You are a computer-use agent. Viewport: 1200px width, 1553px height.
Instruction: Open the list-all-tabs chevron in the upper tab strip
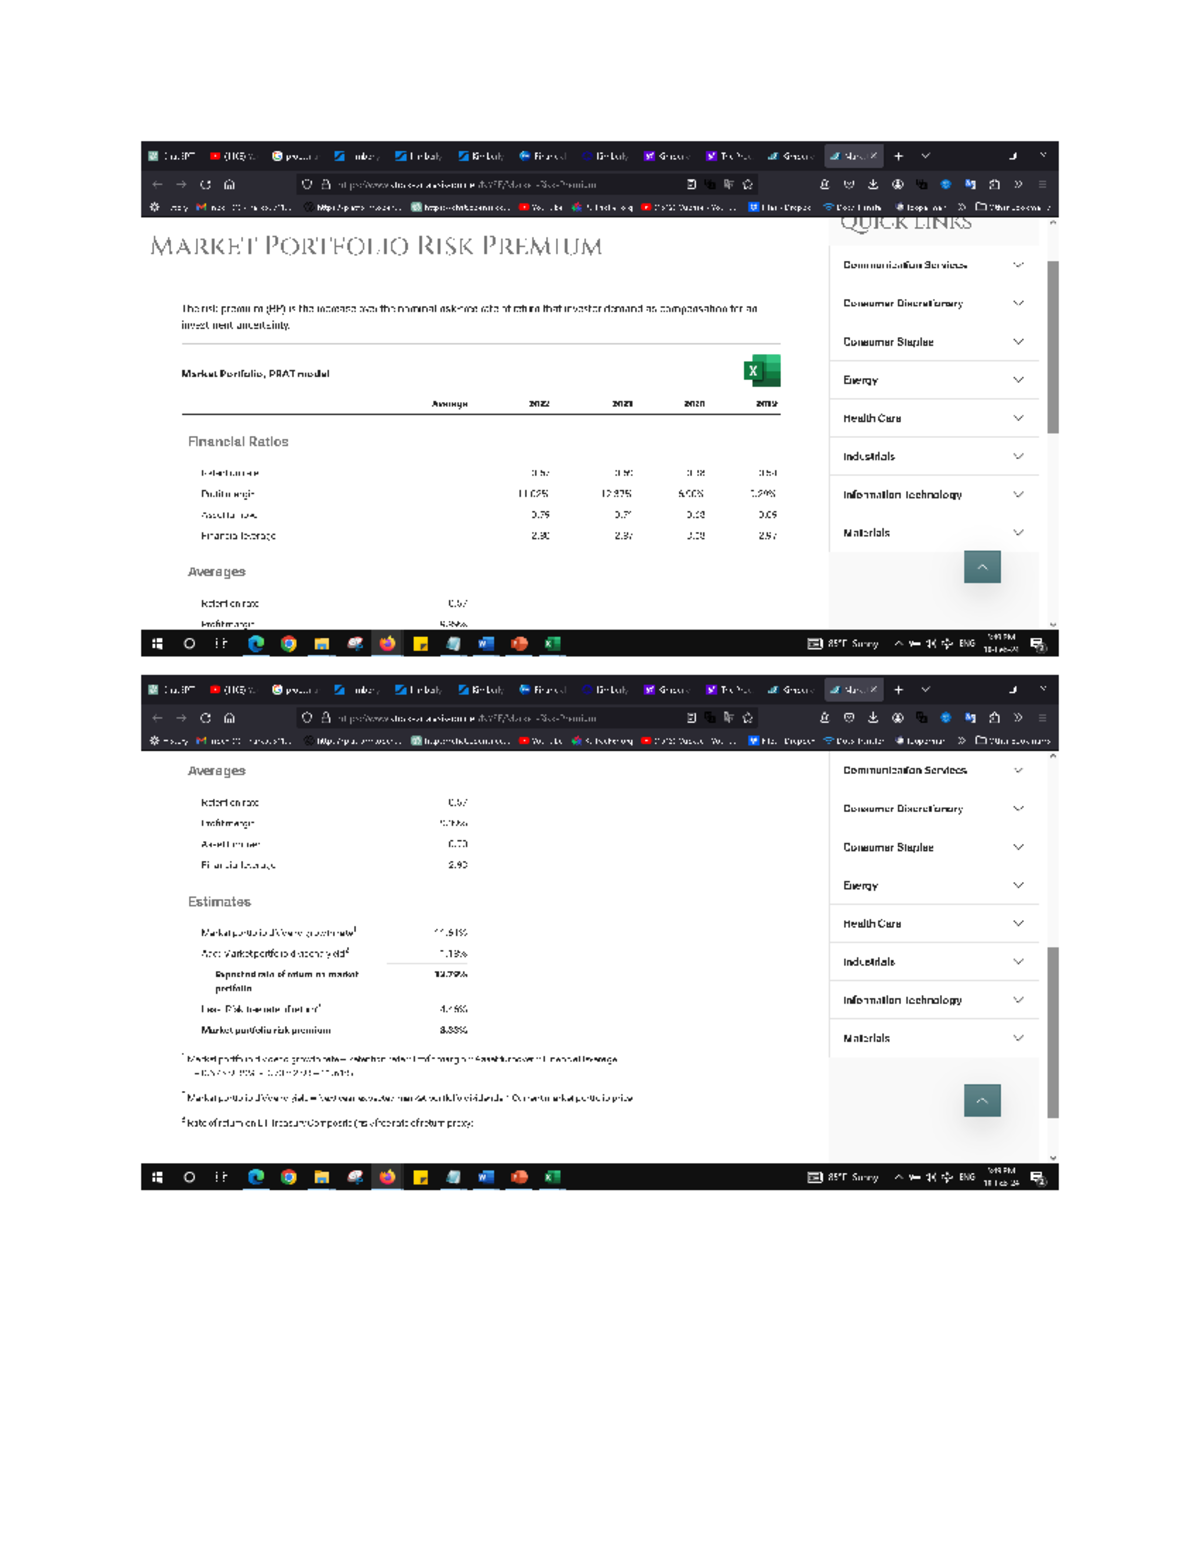[925, 156]
